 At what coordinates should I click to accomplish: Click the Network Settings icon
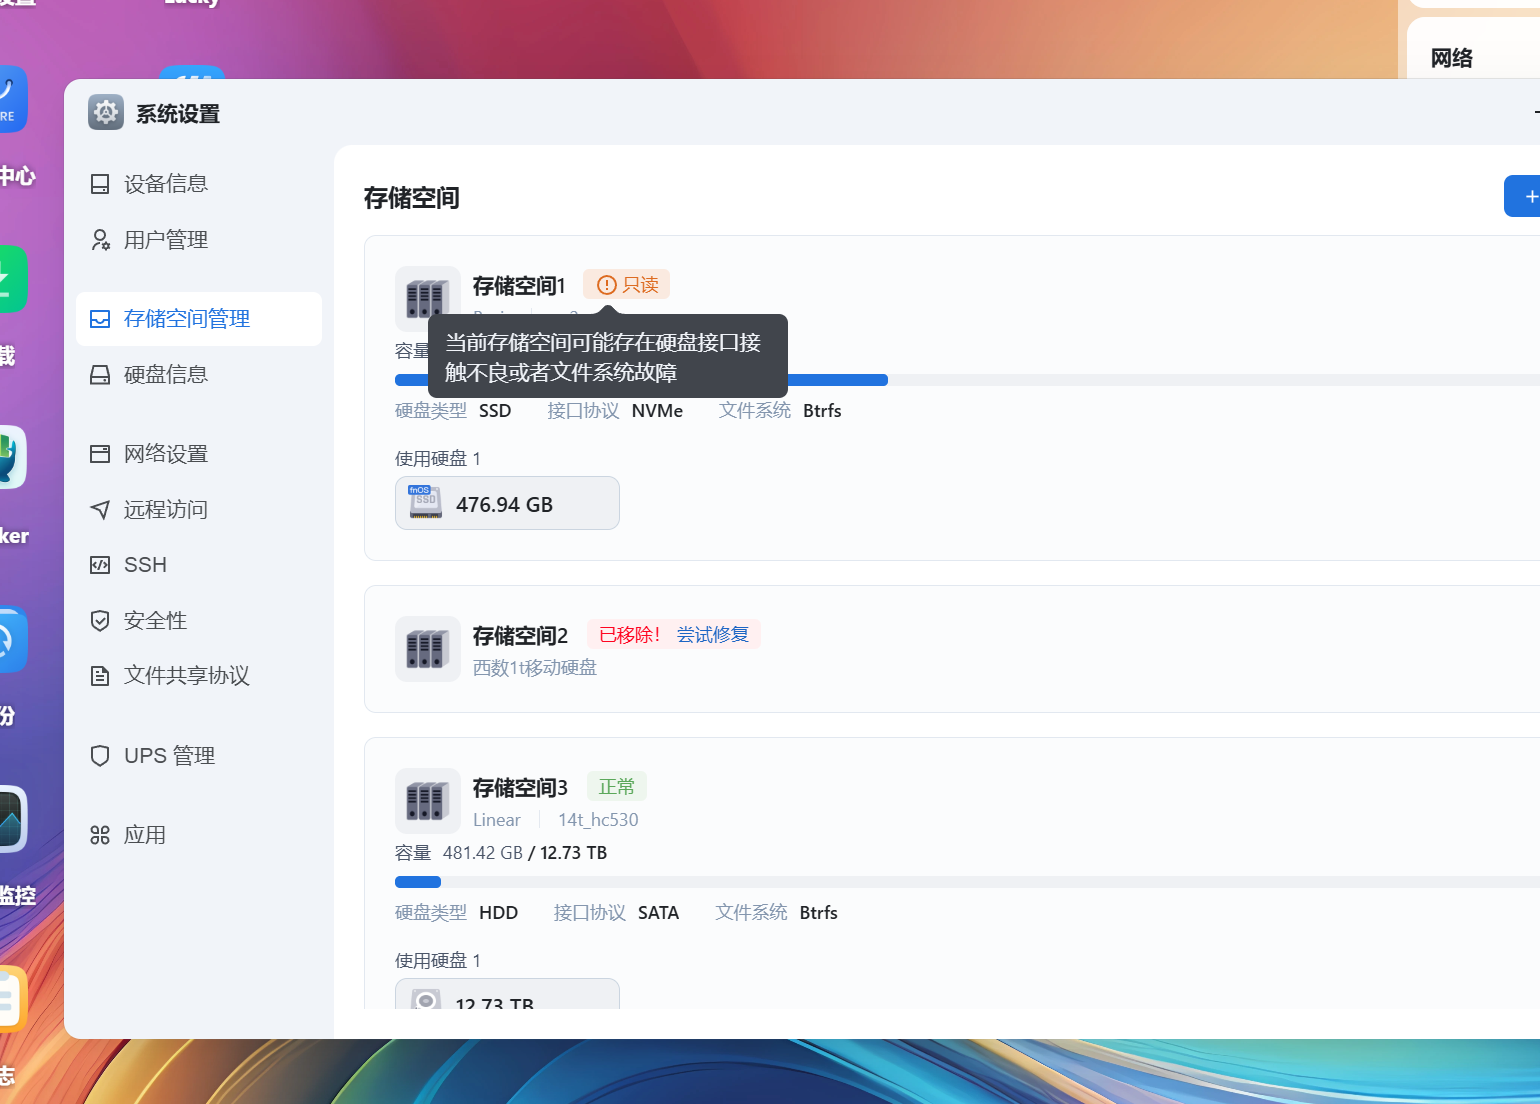(x=100, y=454)
